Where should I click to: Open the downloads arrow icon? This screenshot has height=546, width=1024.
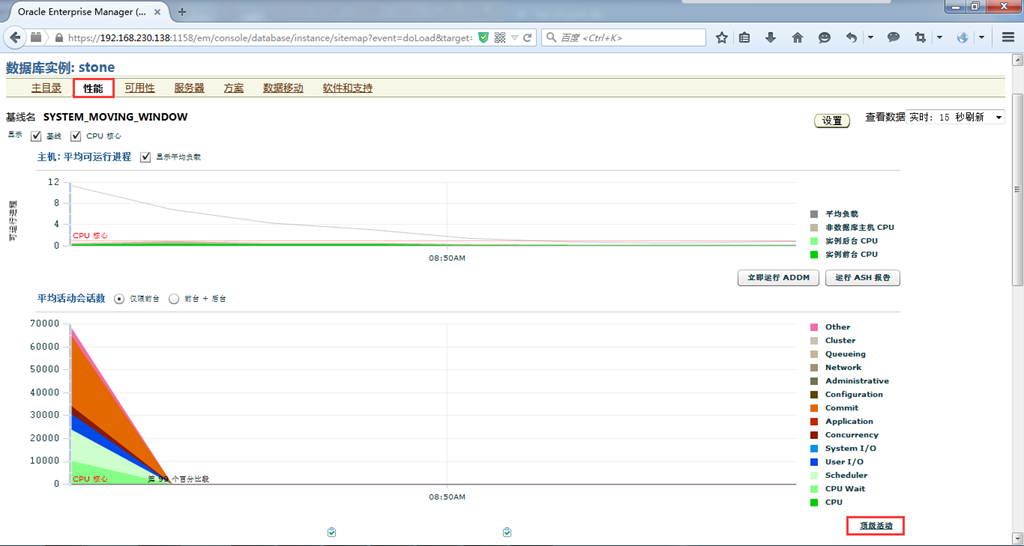click(x=771, y=37)
